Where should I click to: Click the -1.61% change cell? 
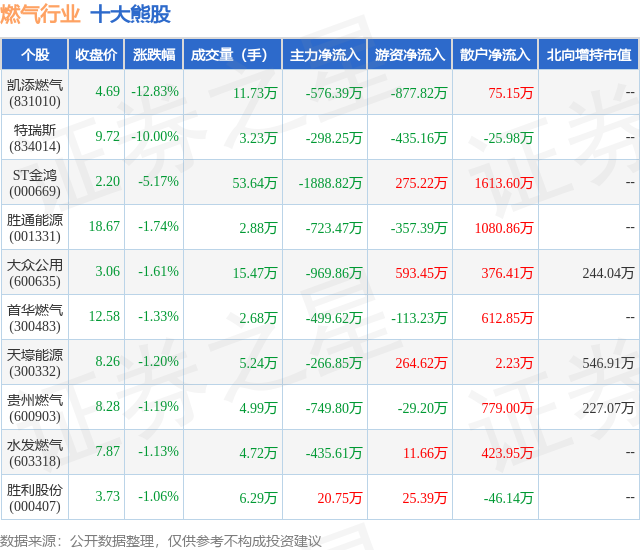point(158,271)
